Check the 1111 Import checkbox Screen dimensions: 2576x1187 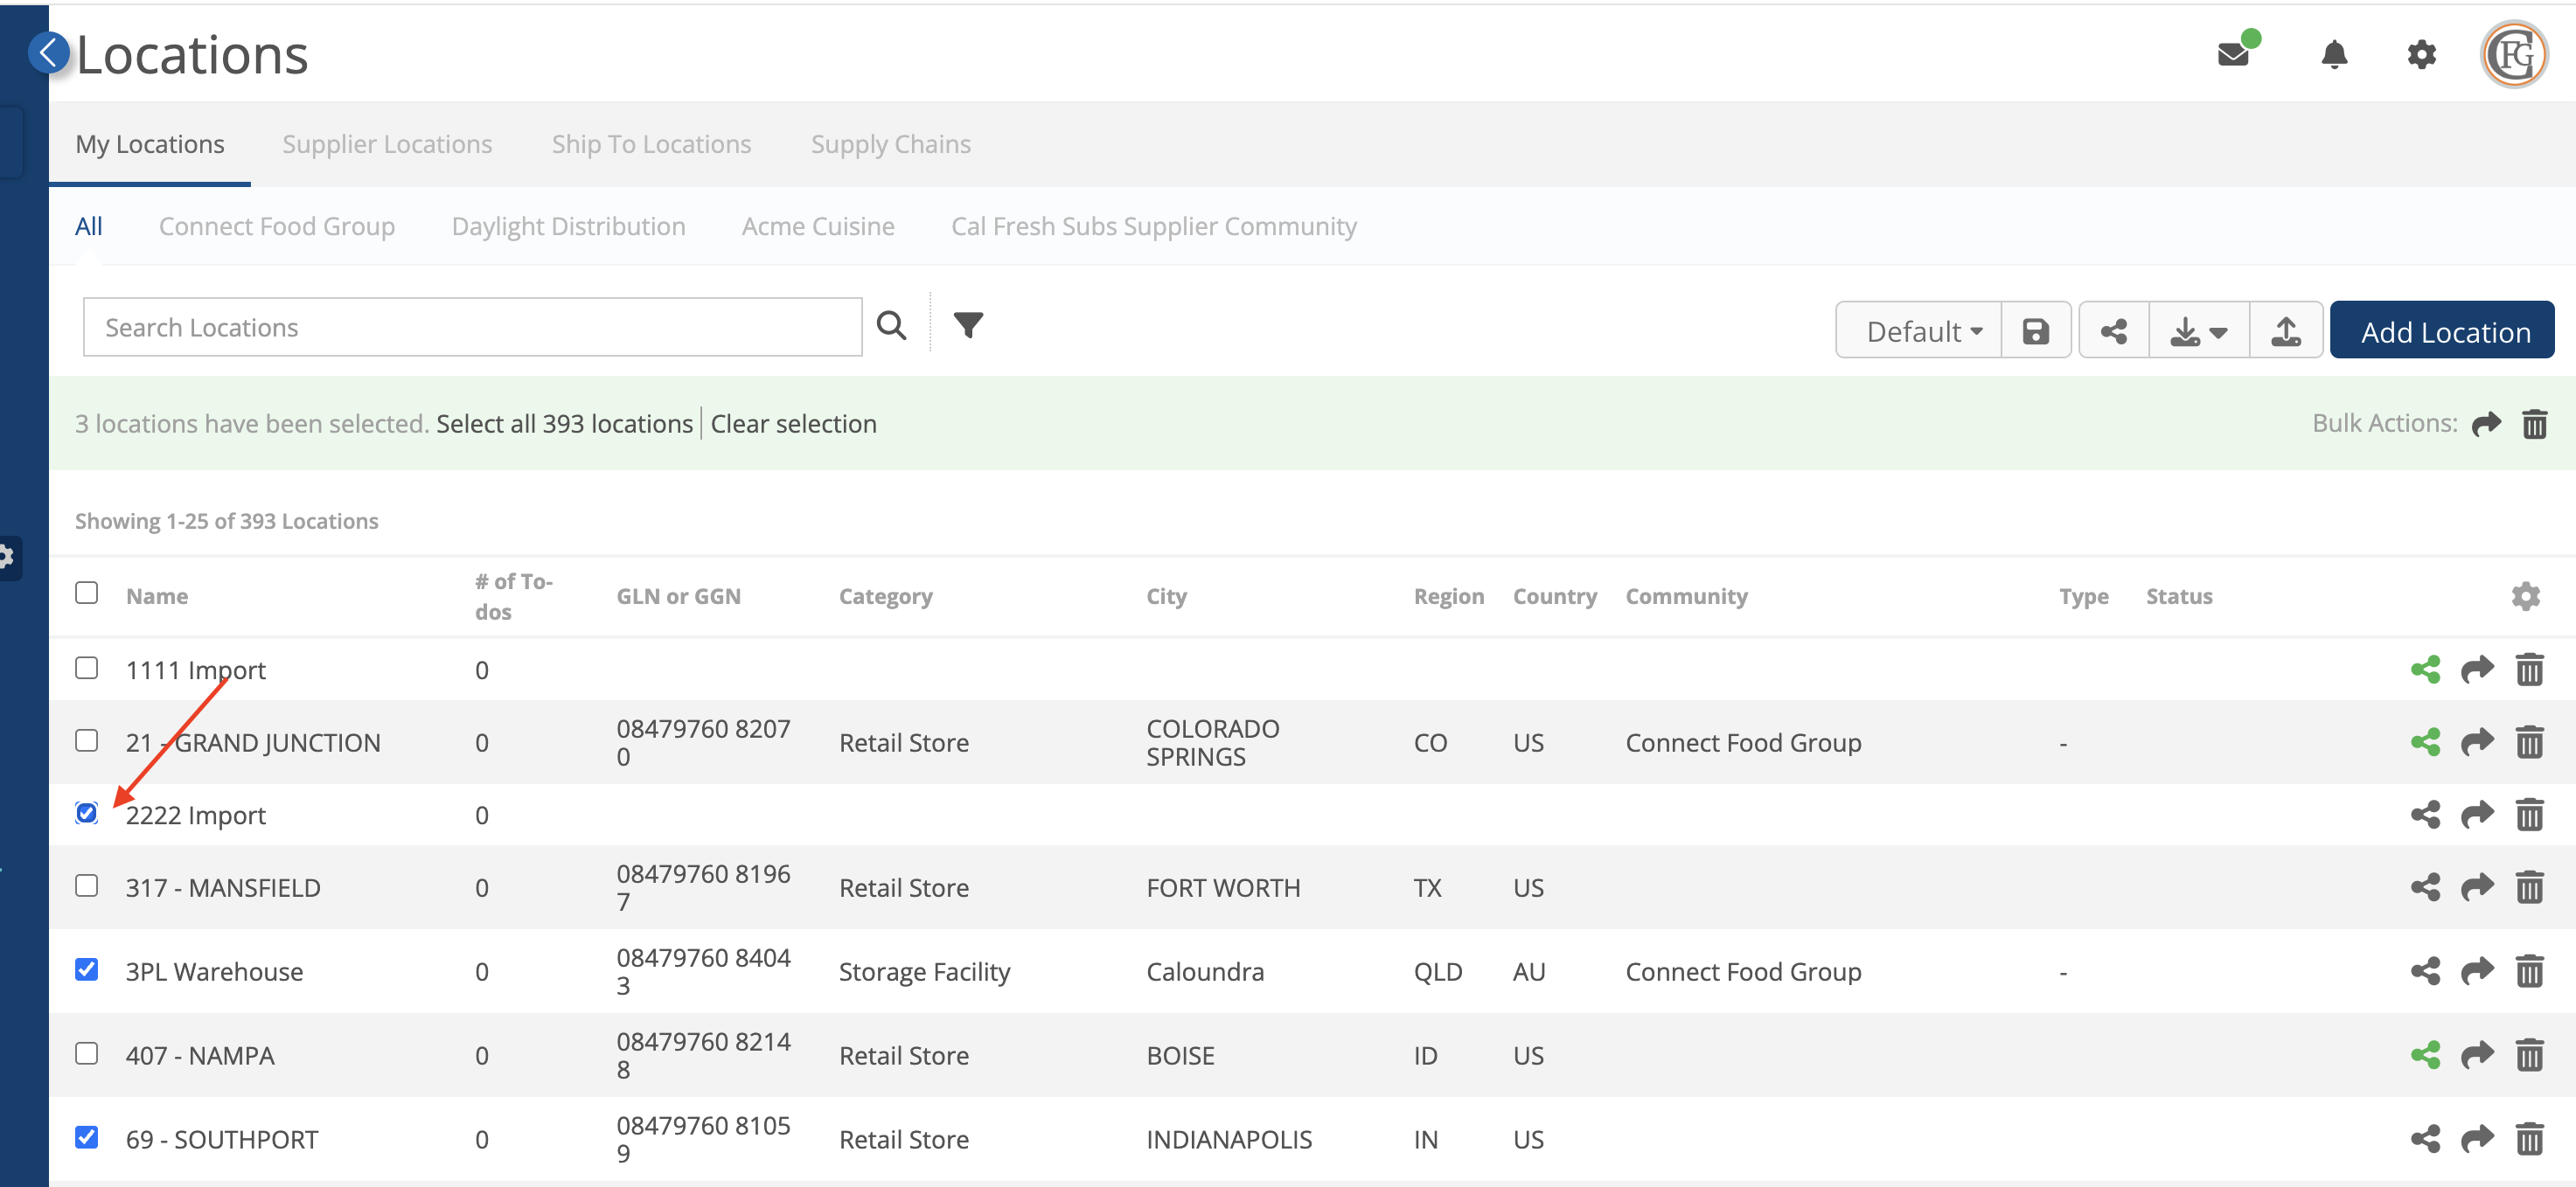tap(87, 668)
